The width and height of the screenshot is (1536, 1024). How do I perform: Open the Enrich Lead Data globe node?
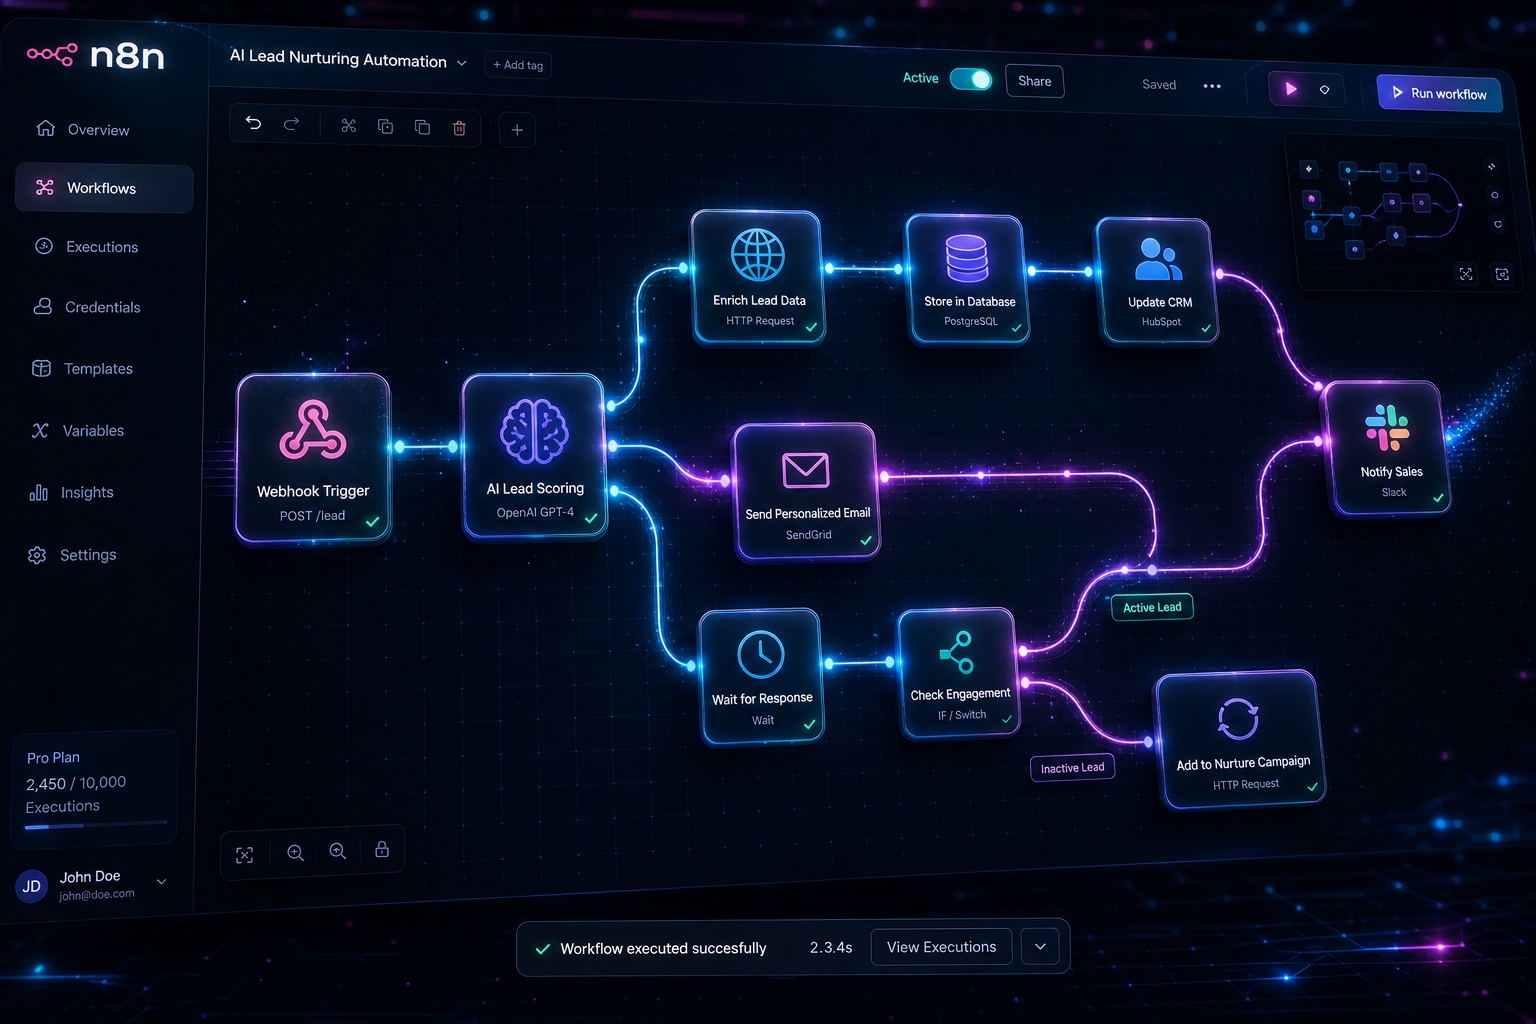[x=758, y=277]
